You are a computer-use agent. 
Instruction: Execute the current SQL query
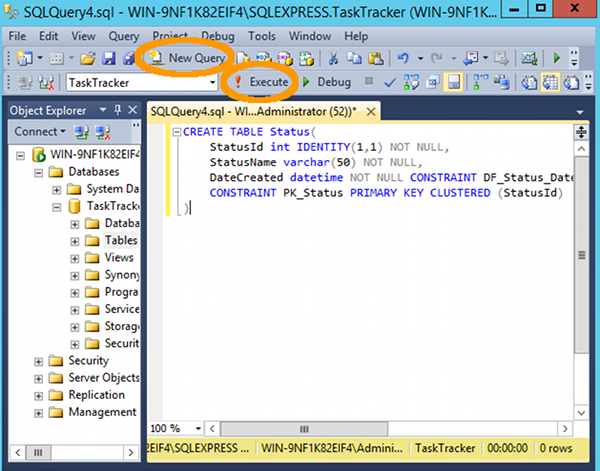[261, 82]
